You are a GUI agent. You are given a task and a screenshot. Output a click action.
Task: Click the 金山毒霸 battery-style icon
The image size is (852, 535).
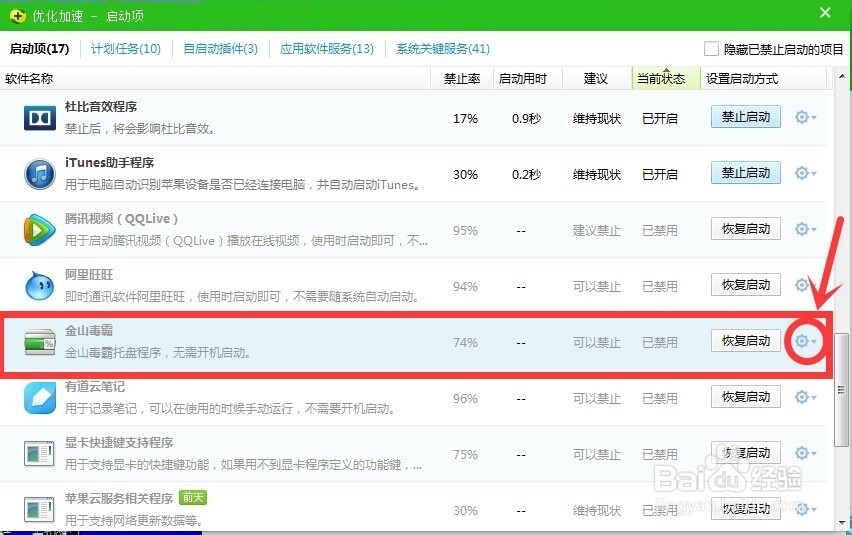click(40, 342)
